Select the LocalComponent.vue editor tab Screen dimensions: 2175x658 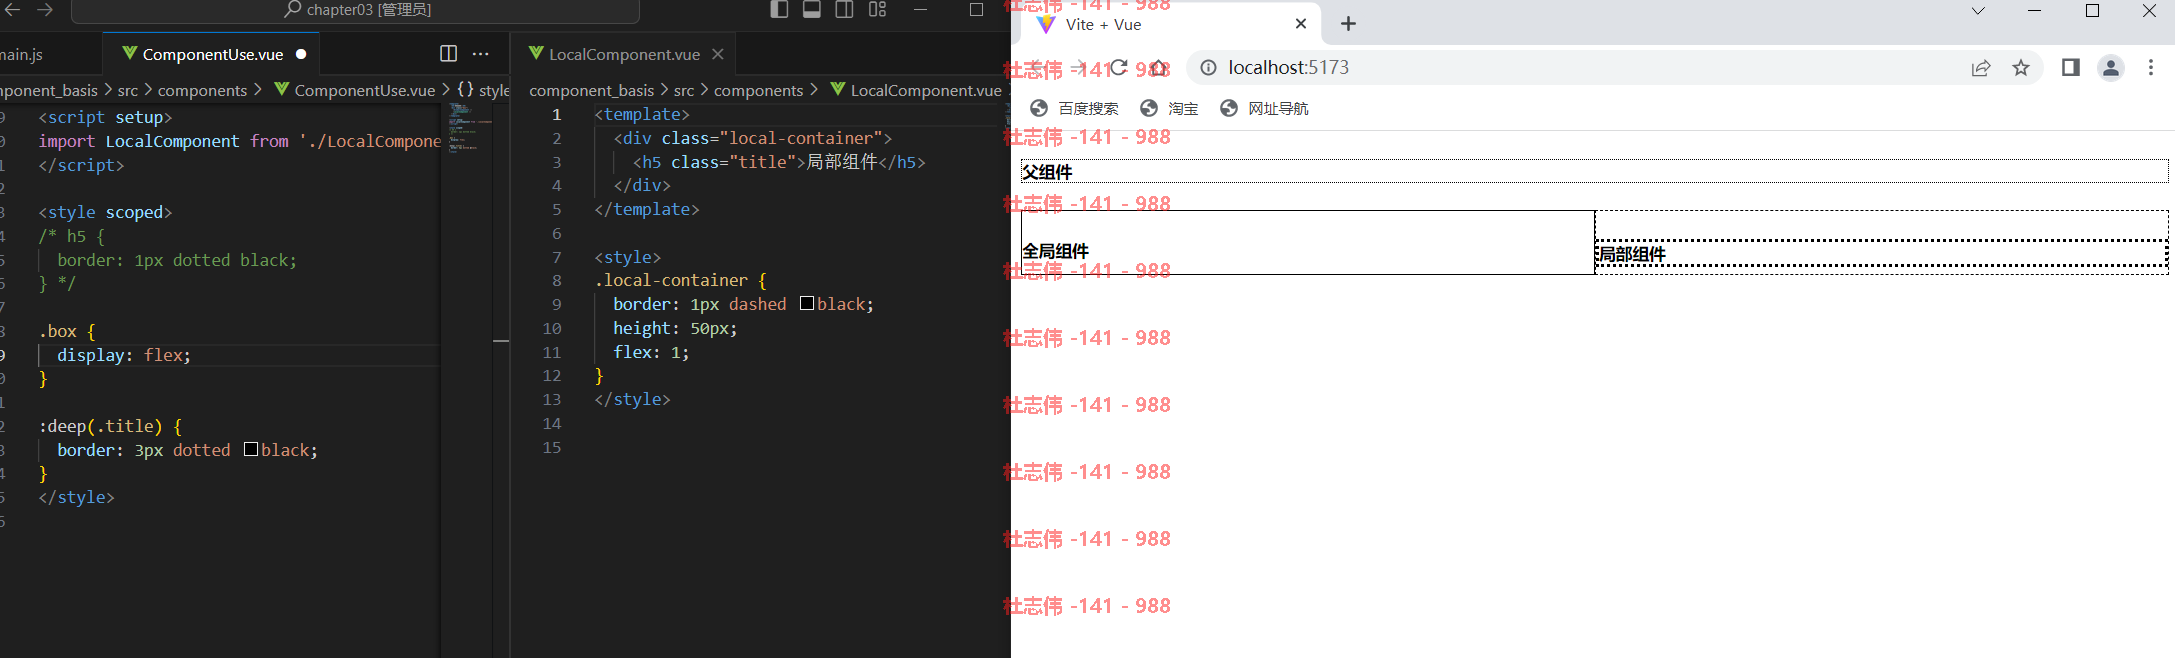(624, 54)
